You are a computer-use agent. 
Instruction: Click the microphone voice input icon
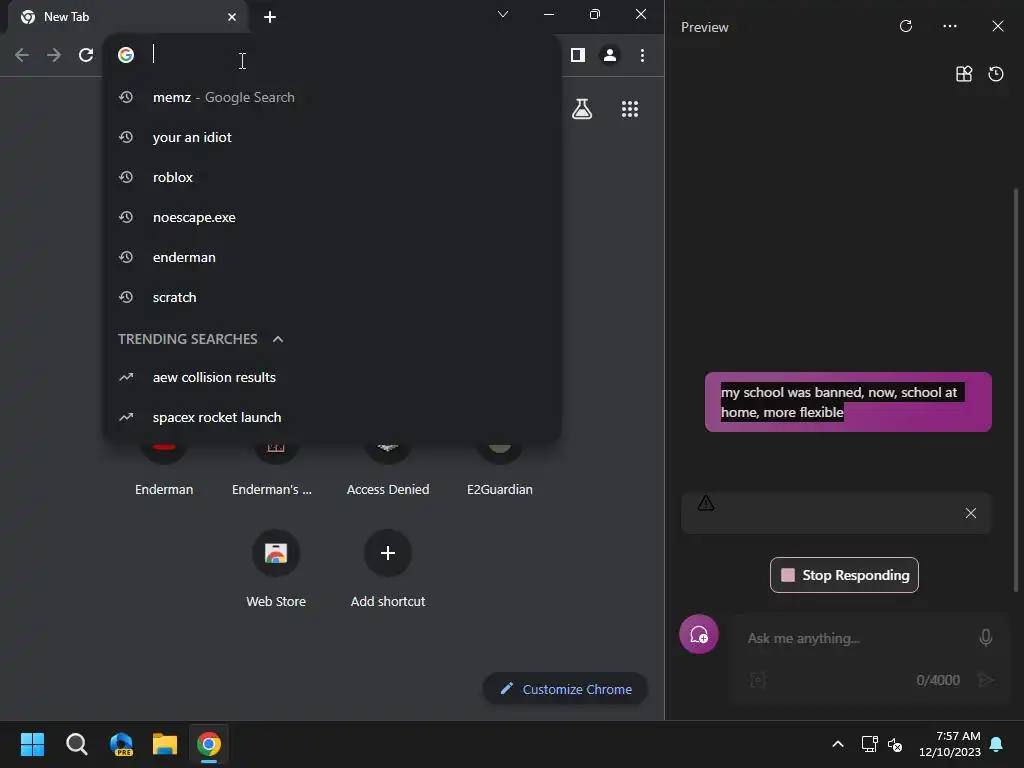[985, 637]
